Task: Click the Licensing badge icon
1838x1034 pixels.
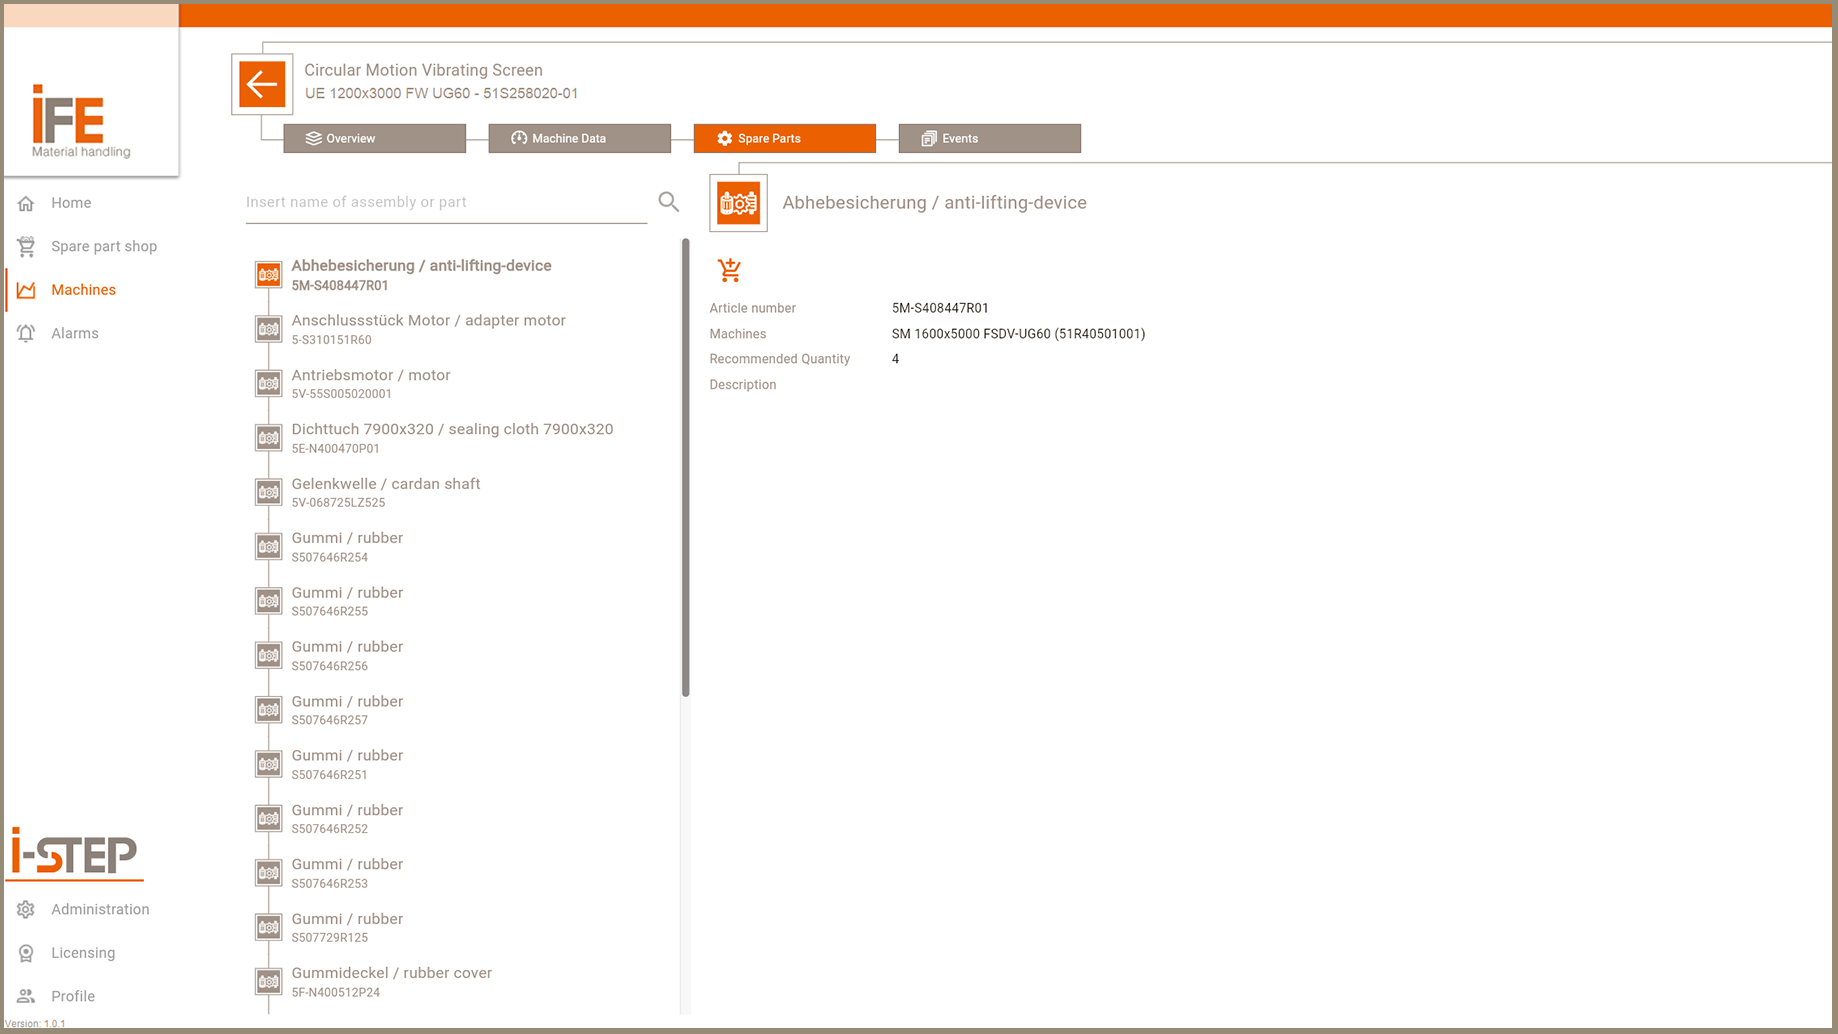Action: [26, 953]
